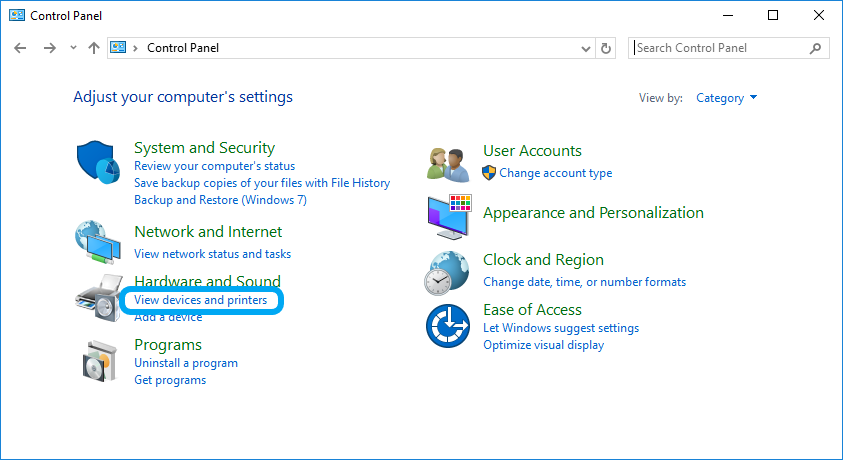Screen dimensions: 843x460
Task: Go up one level with up arrow
Action: click(94, 48)
